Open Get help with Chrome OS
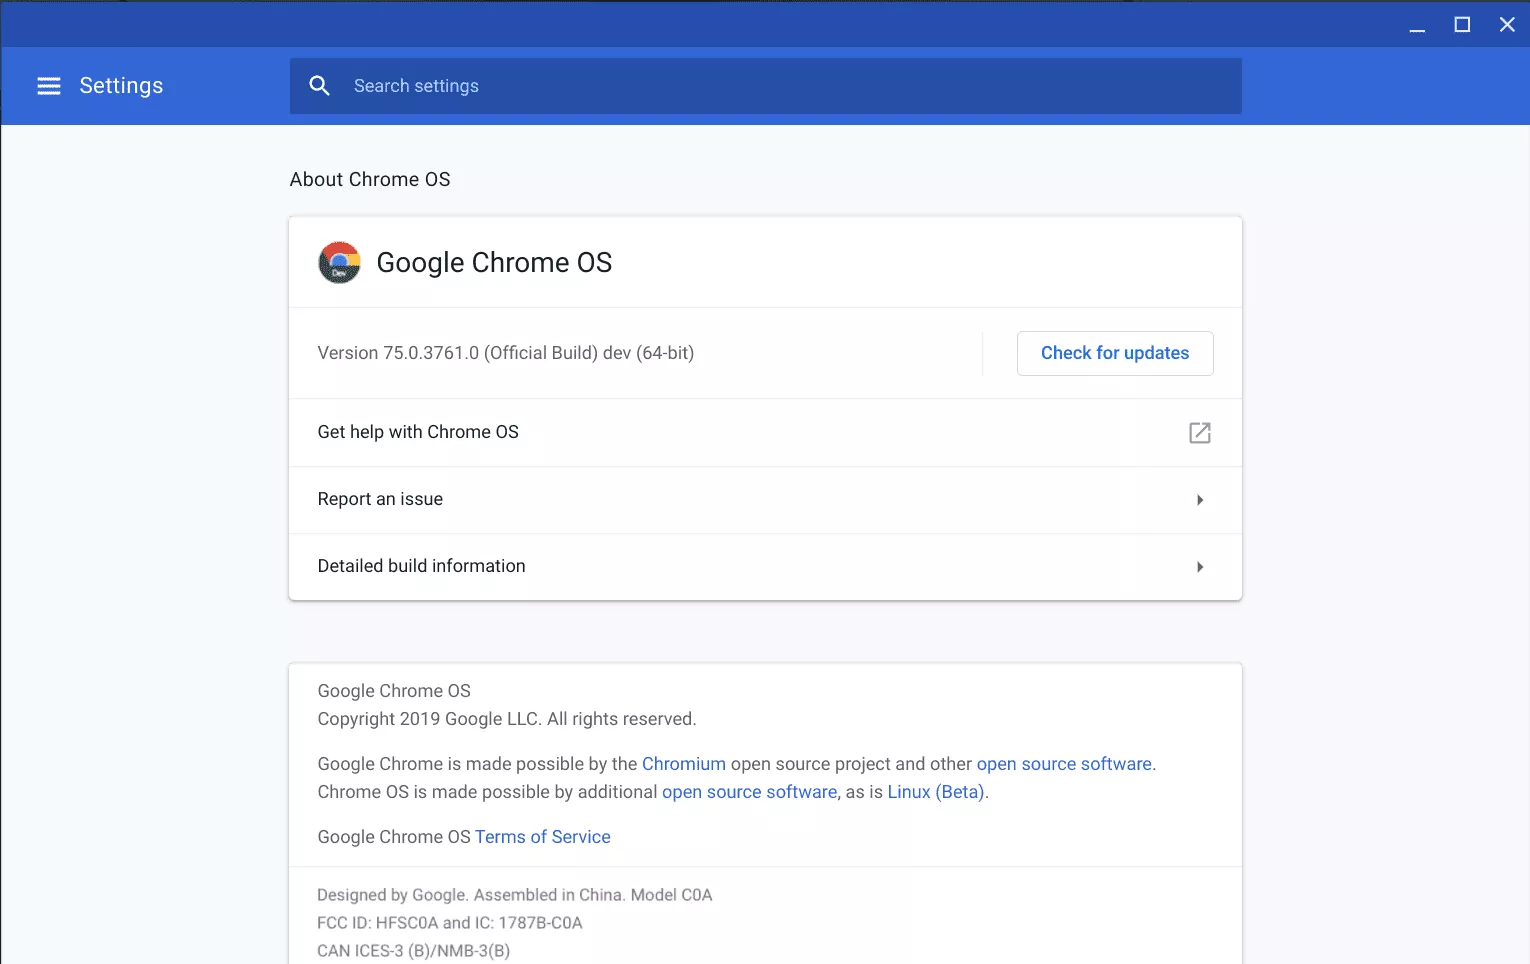The width and height of the screenshot is (1530, 964). click(x=418, y=432)
